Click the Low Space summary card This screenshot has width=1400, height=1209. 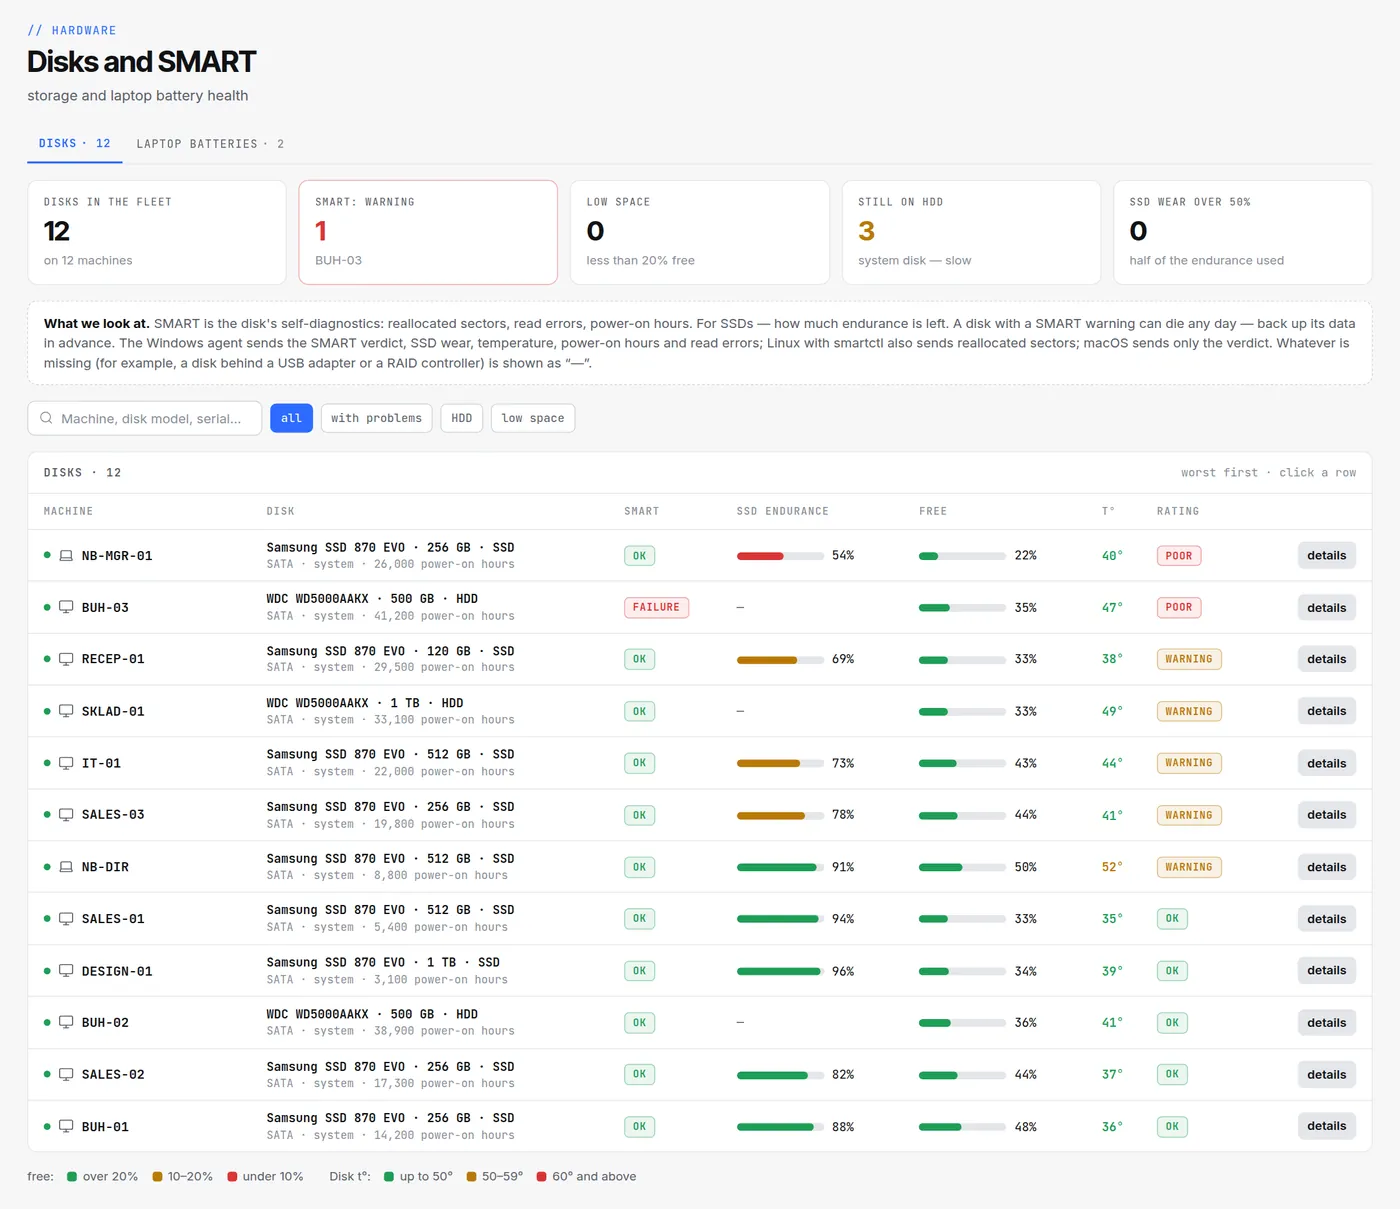pos(700,232)
